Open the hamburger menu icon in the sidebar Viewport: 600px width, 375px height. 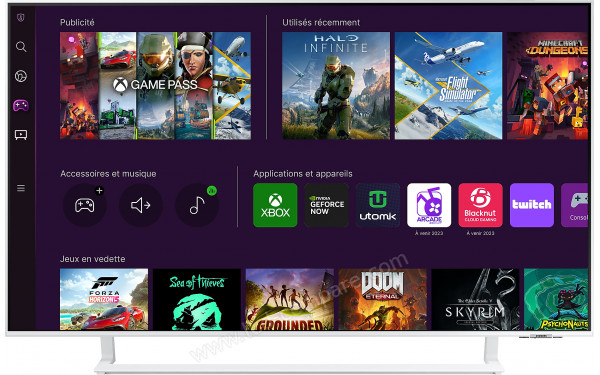[21, 188]
